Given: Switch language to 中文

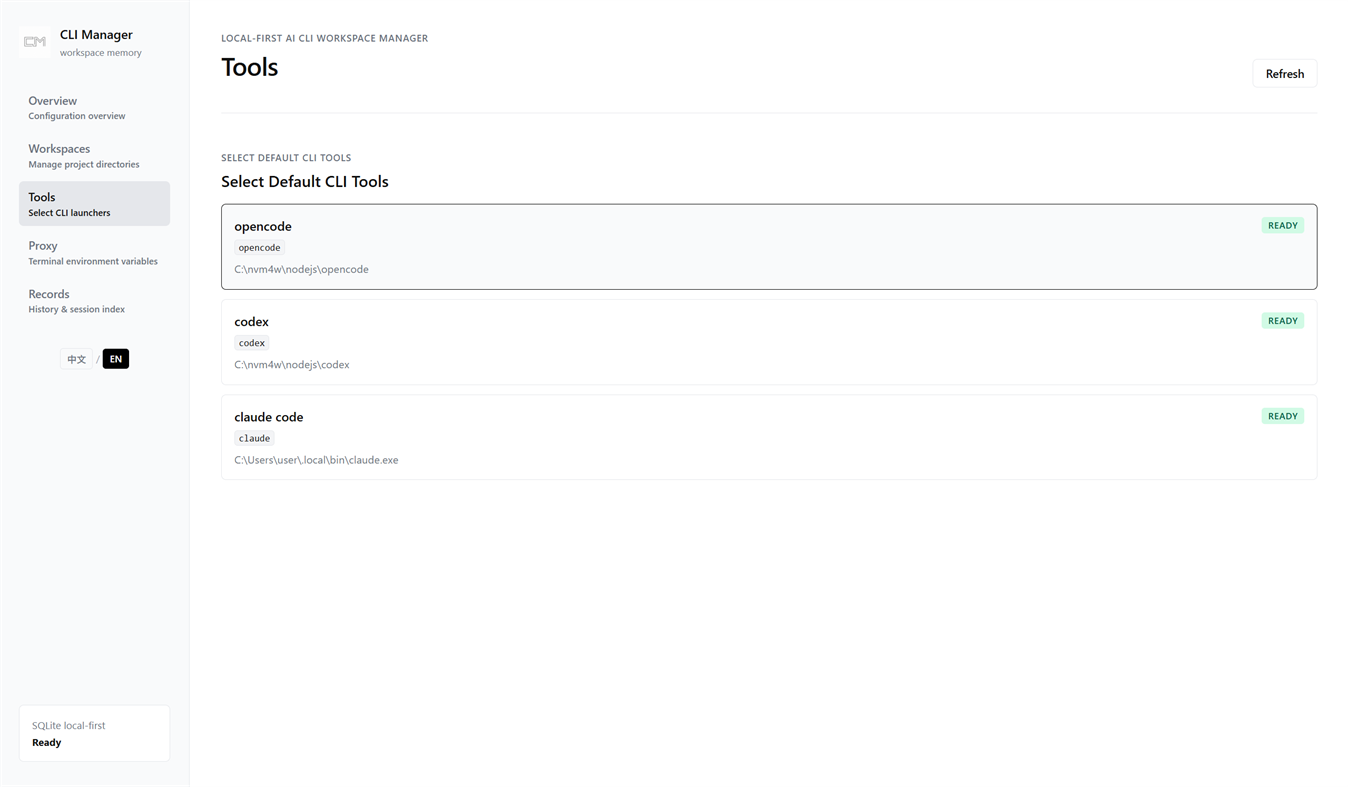Looking at the screenshot, I should [x=76, y=359].
